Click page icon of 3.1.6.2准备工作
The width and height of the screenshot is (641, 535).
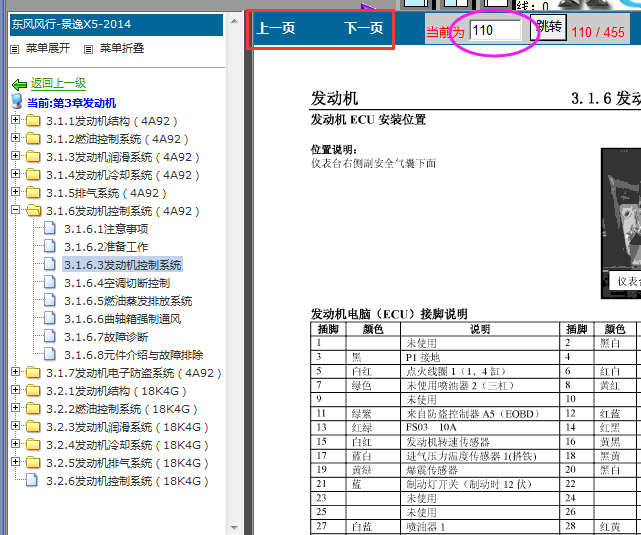(x=50, y=246)
